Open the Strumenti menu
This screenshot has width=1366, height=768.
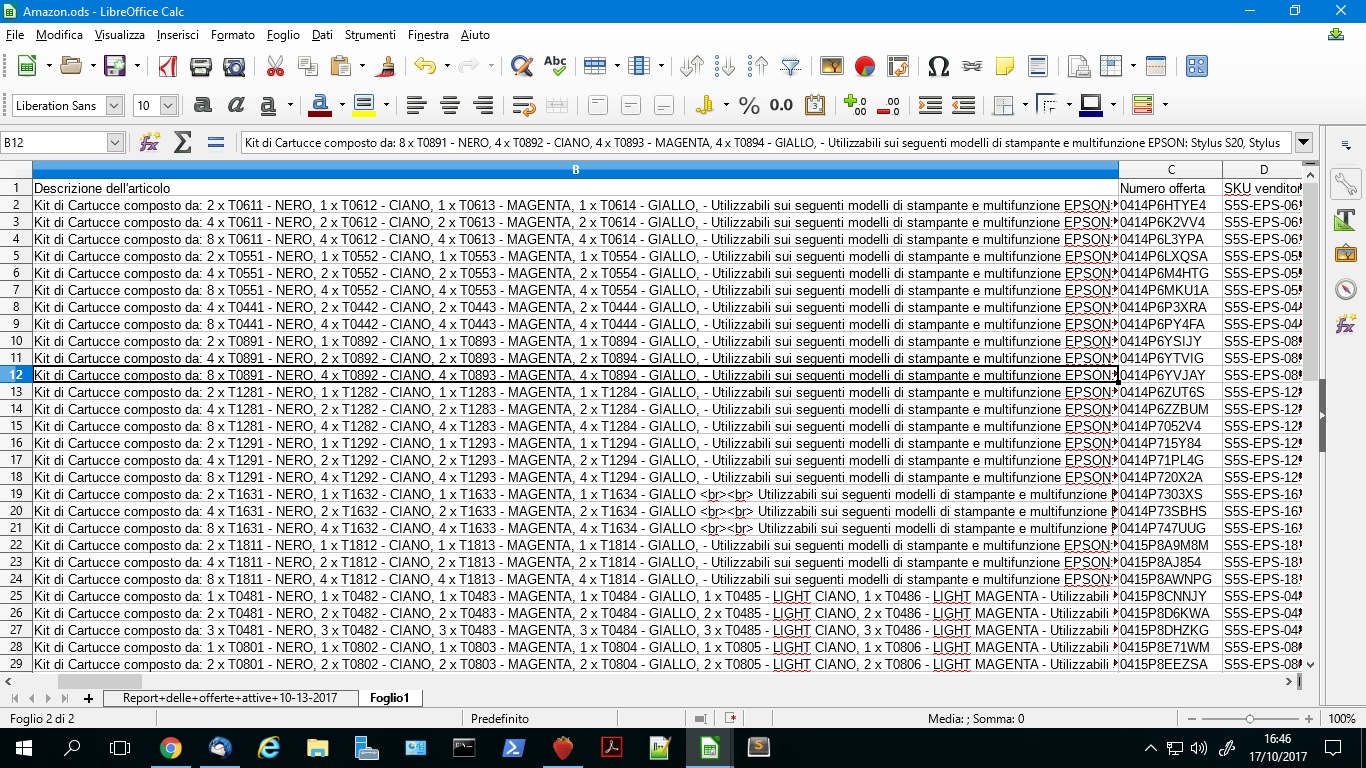[x=370, y=34]
